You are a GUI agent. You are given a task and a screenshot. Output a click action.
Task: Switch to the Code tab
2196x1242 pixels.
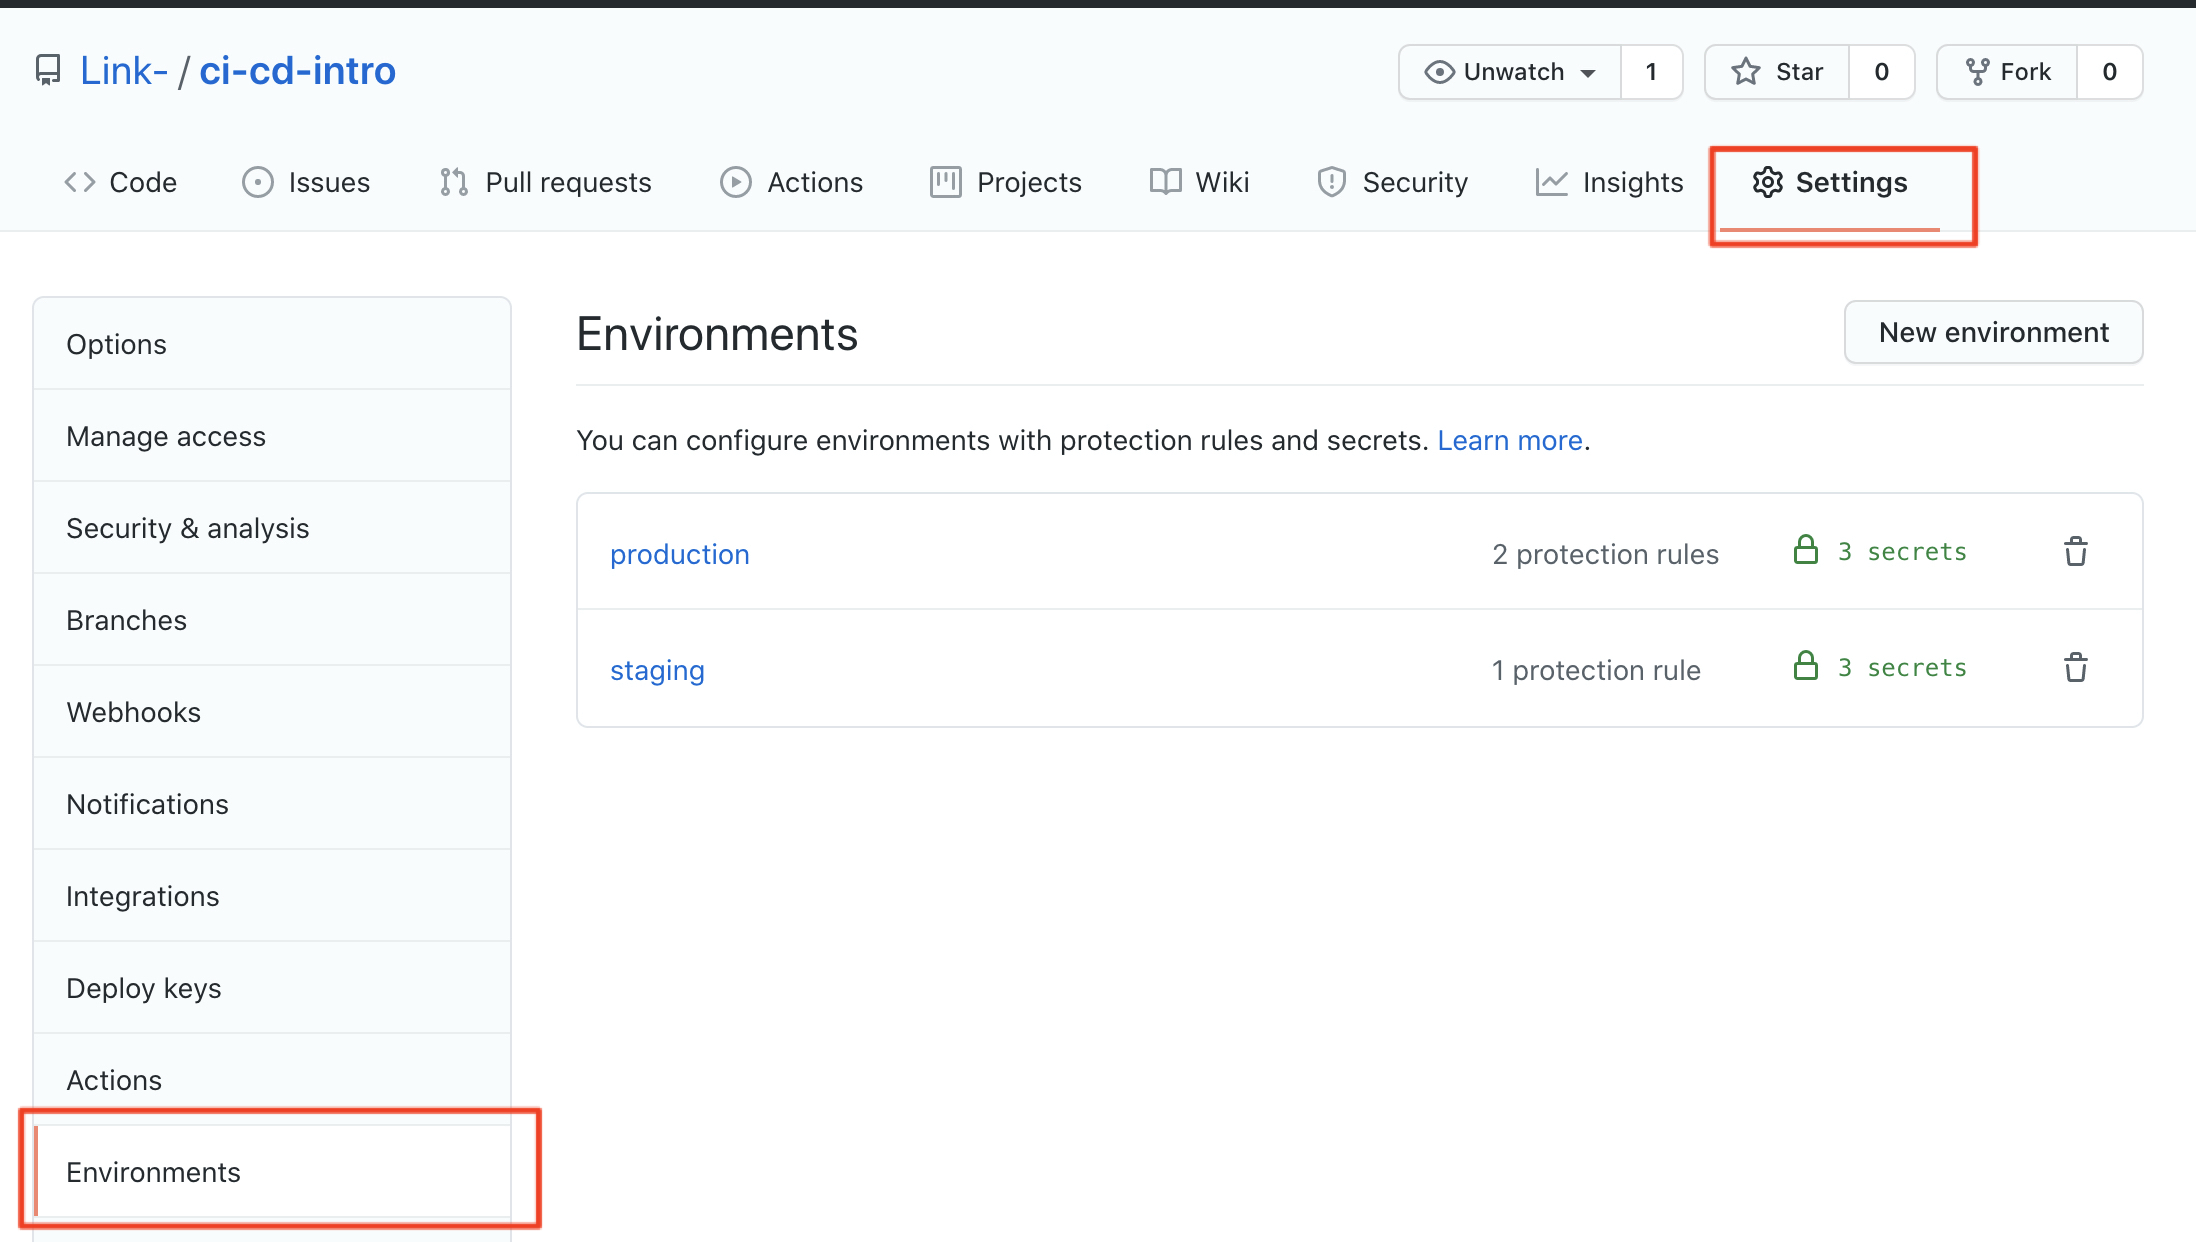(120, 182)
